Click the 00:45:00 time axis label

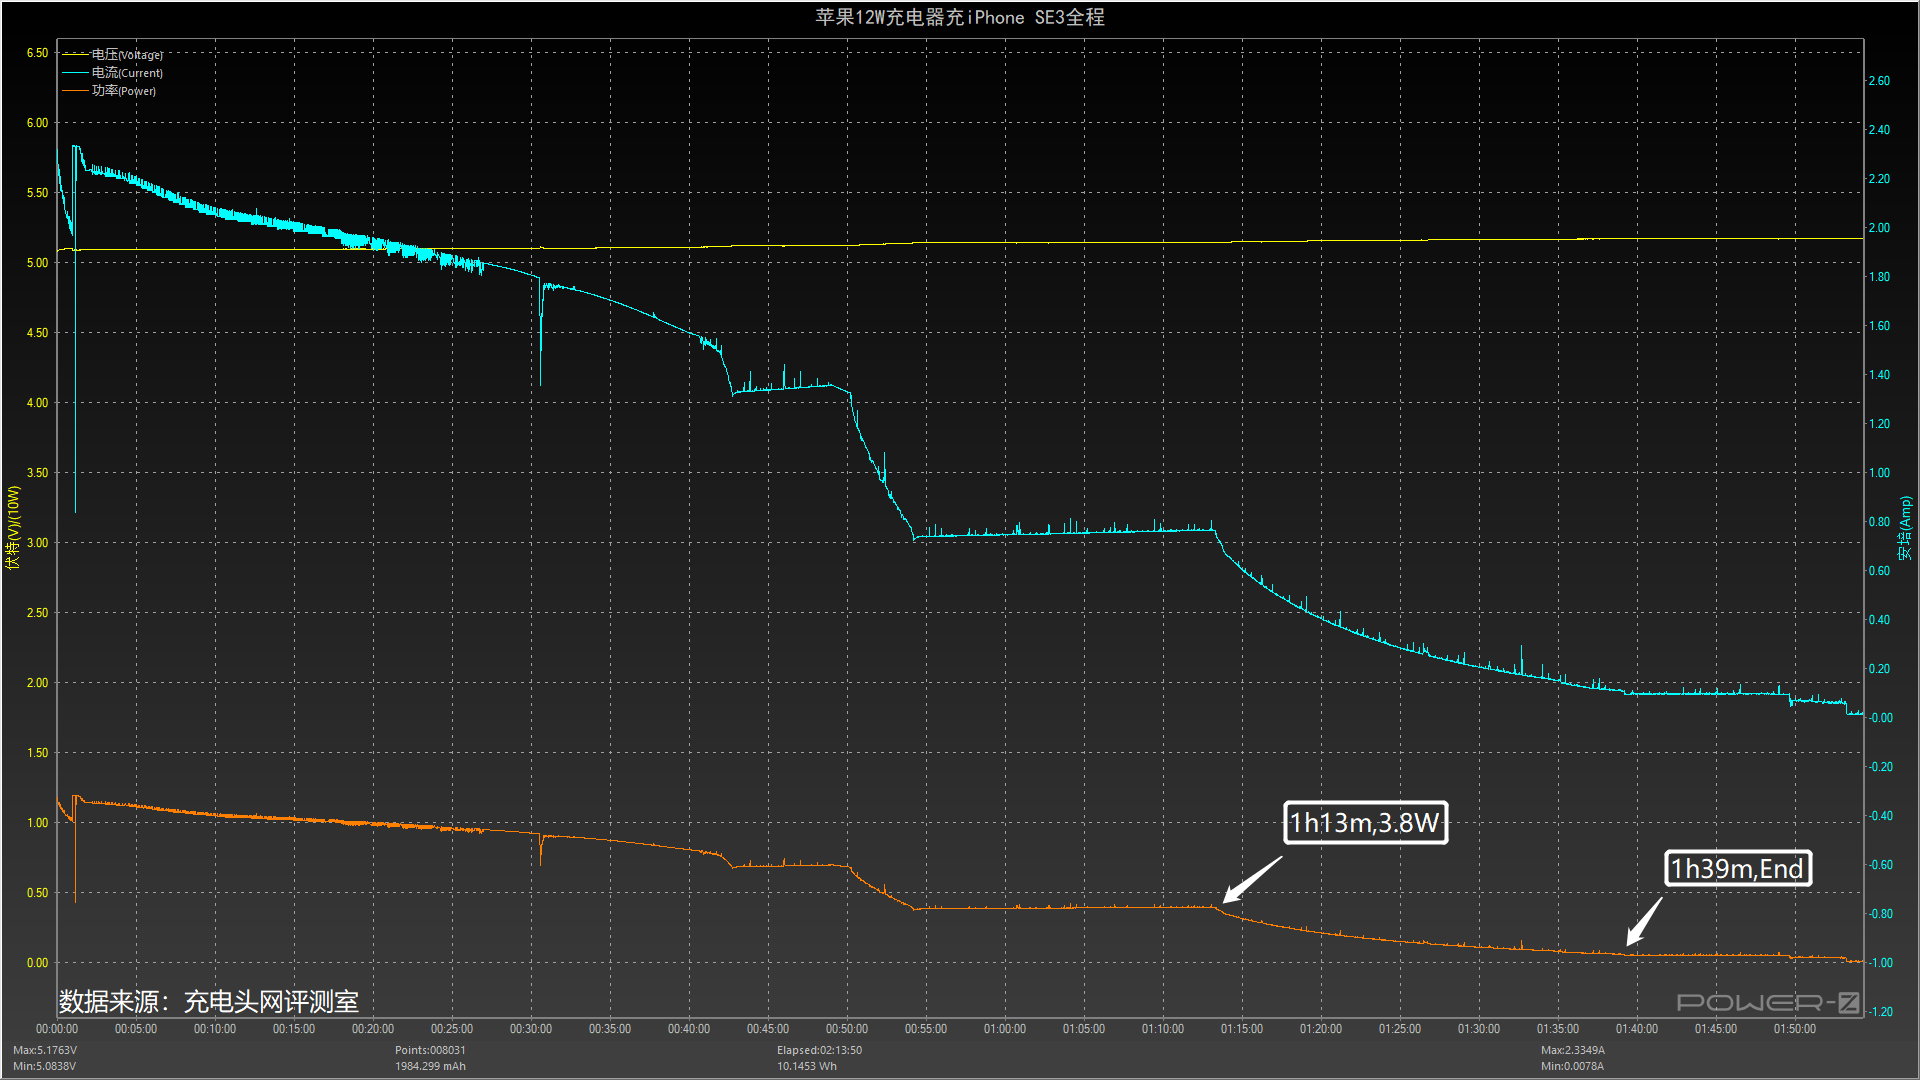coord(768,1029)
